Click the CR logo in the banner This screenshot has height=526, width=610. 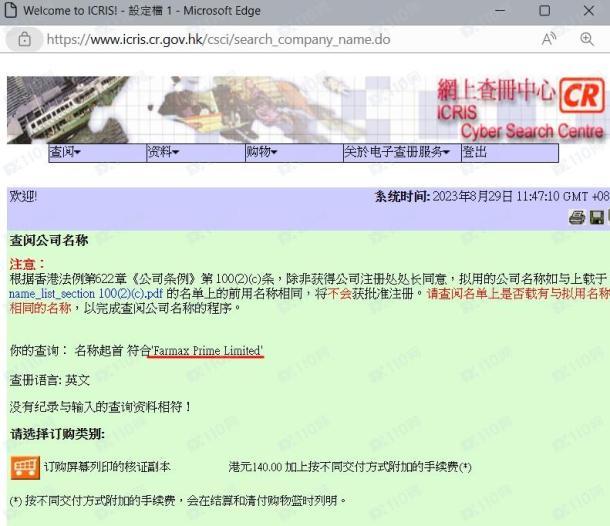582,96
